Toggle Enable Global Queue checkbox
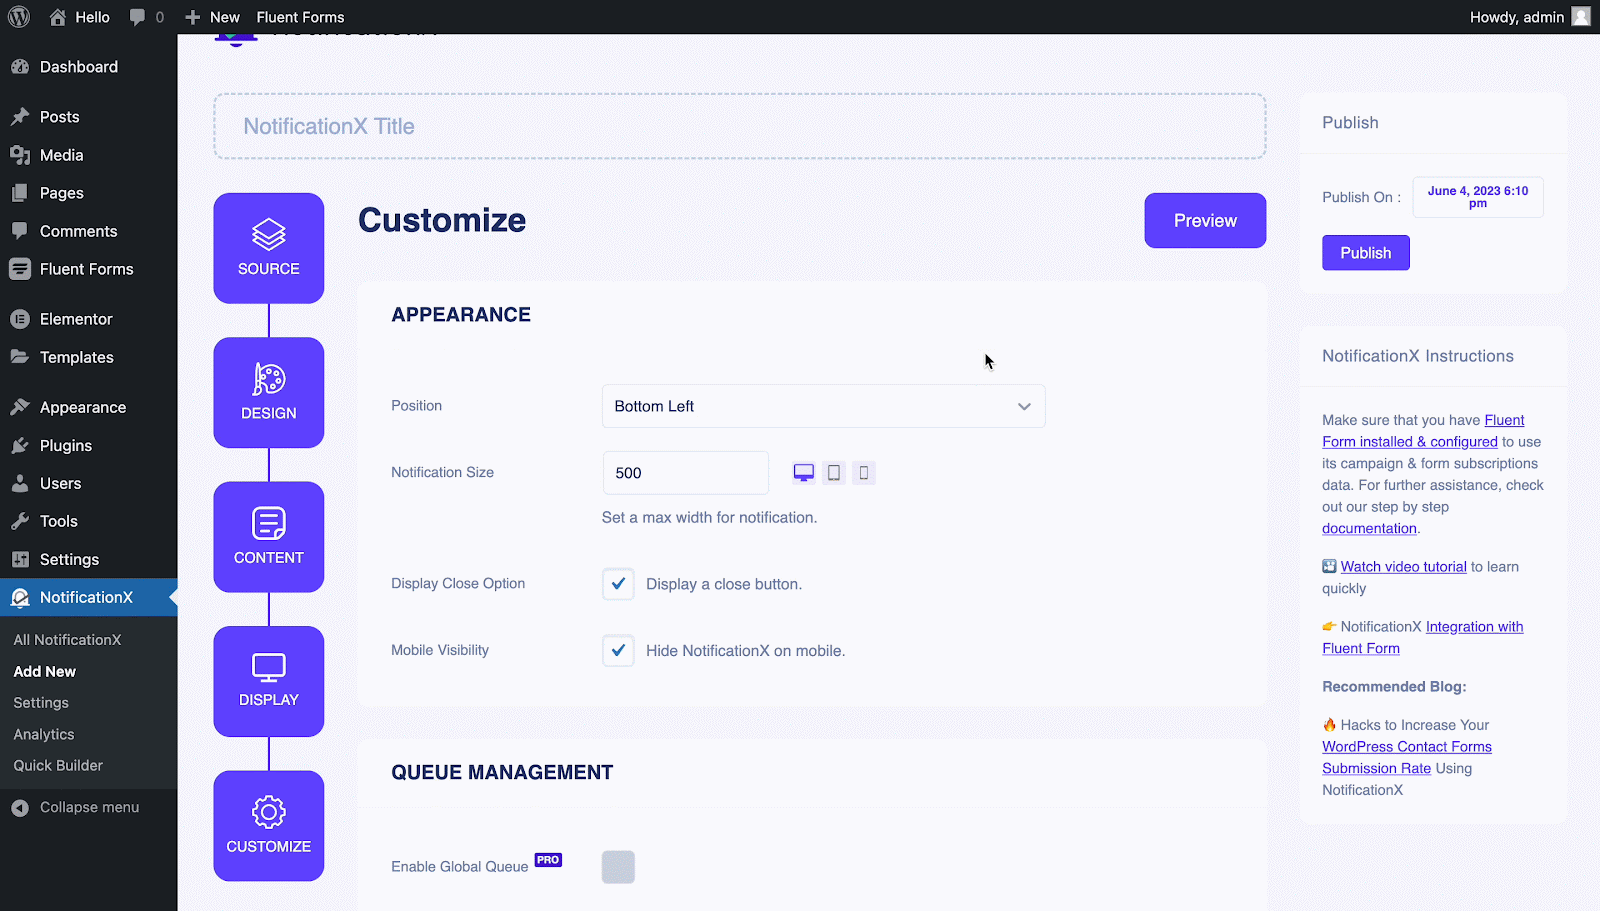 [618, 867]
